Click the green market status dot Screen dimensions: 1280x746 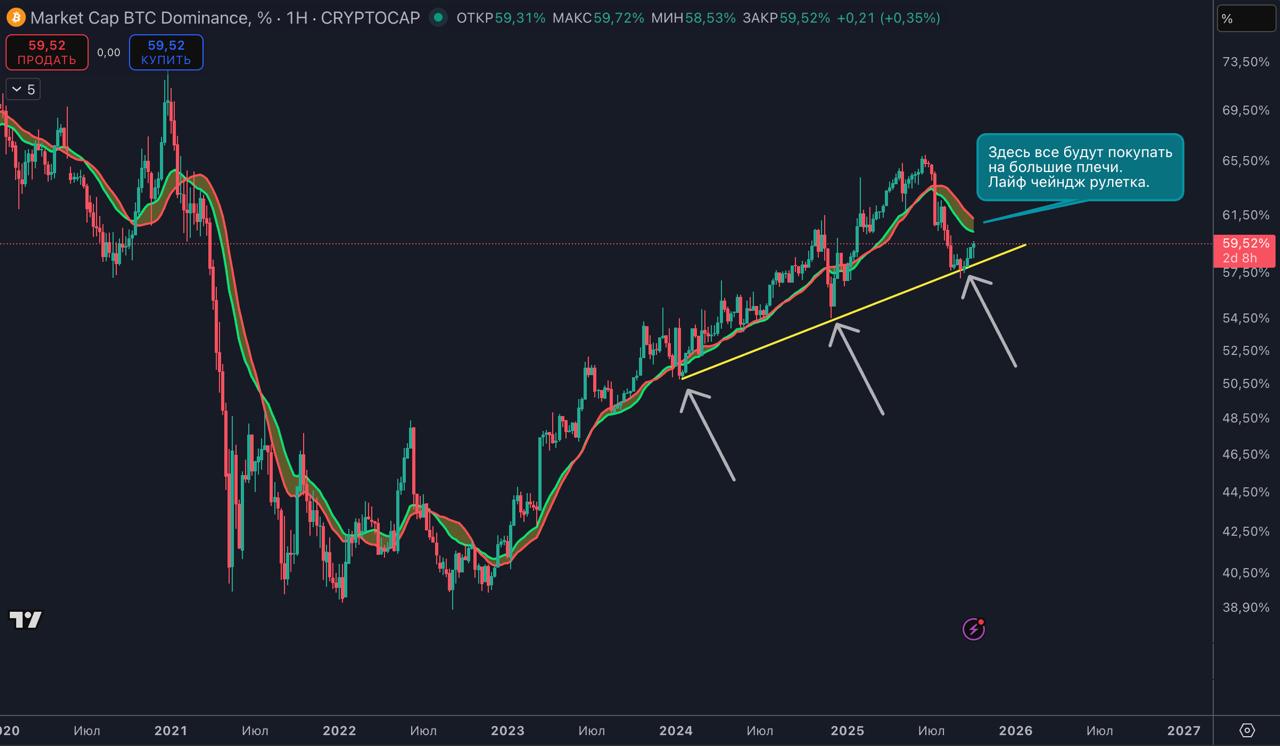coord(438,18)
